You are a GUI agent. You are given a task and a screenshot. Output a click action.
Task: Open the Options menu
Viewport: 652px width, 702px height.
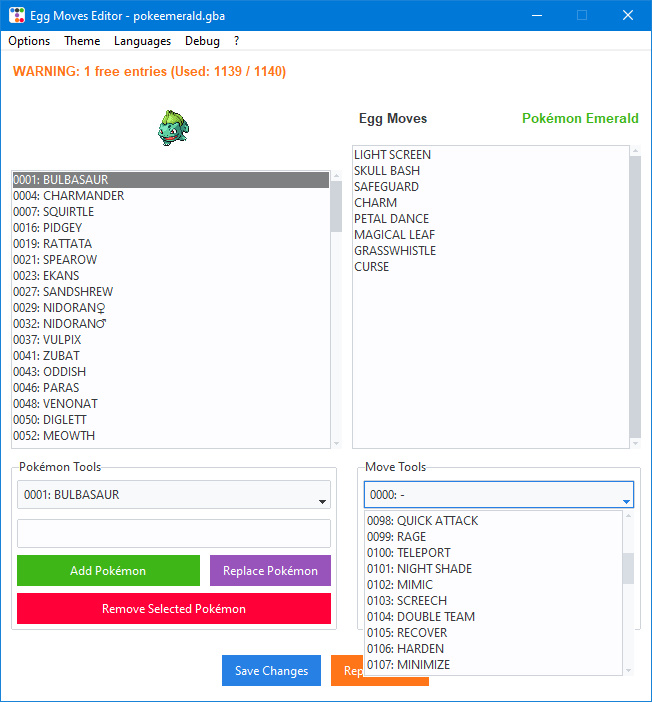coord(29,41)
